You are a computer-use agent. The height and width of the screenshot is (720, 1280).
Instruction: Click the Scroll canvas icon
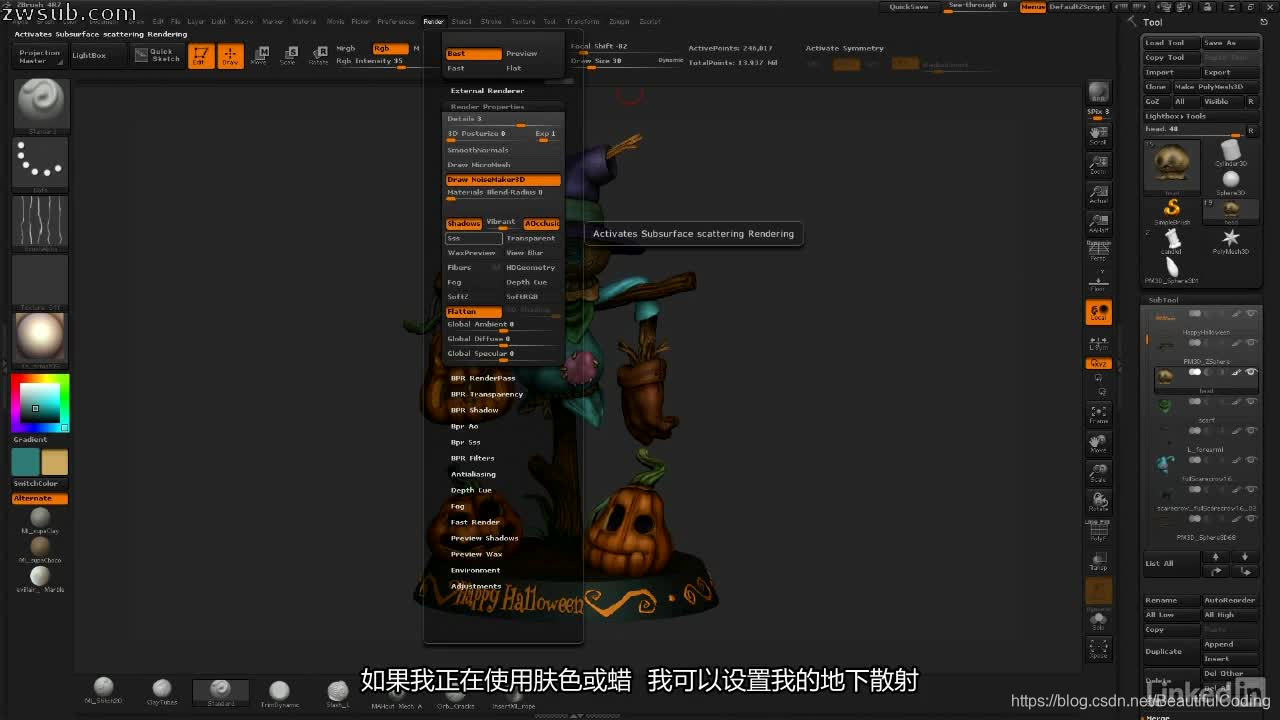pos(1098,134)
